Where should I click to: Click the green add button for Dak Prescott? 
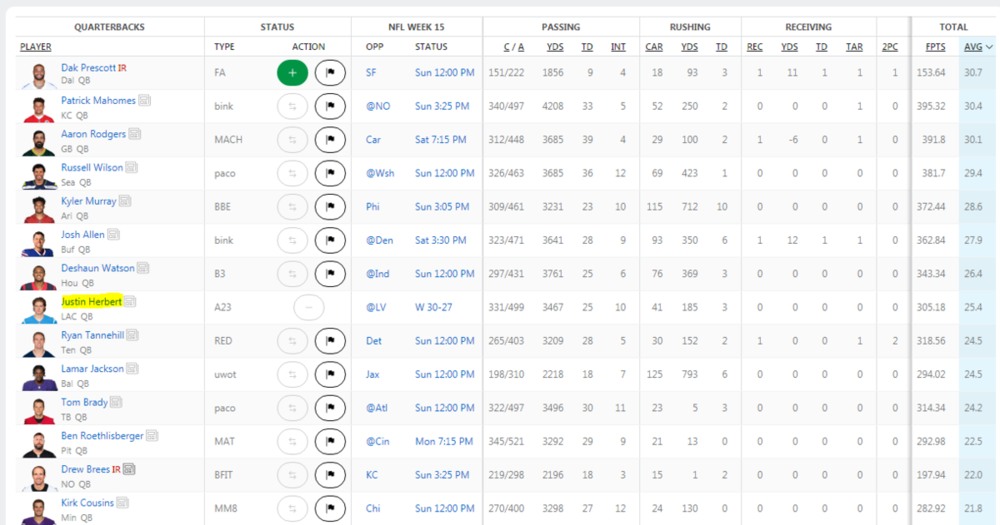[292, 73]
